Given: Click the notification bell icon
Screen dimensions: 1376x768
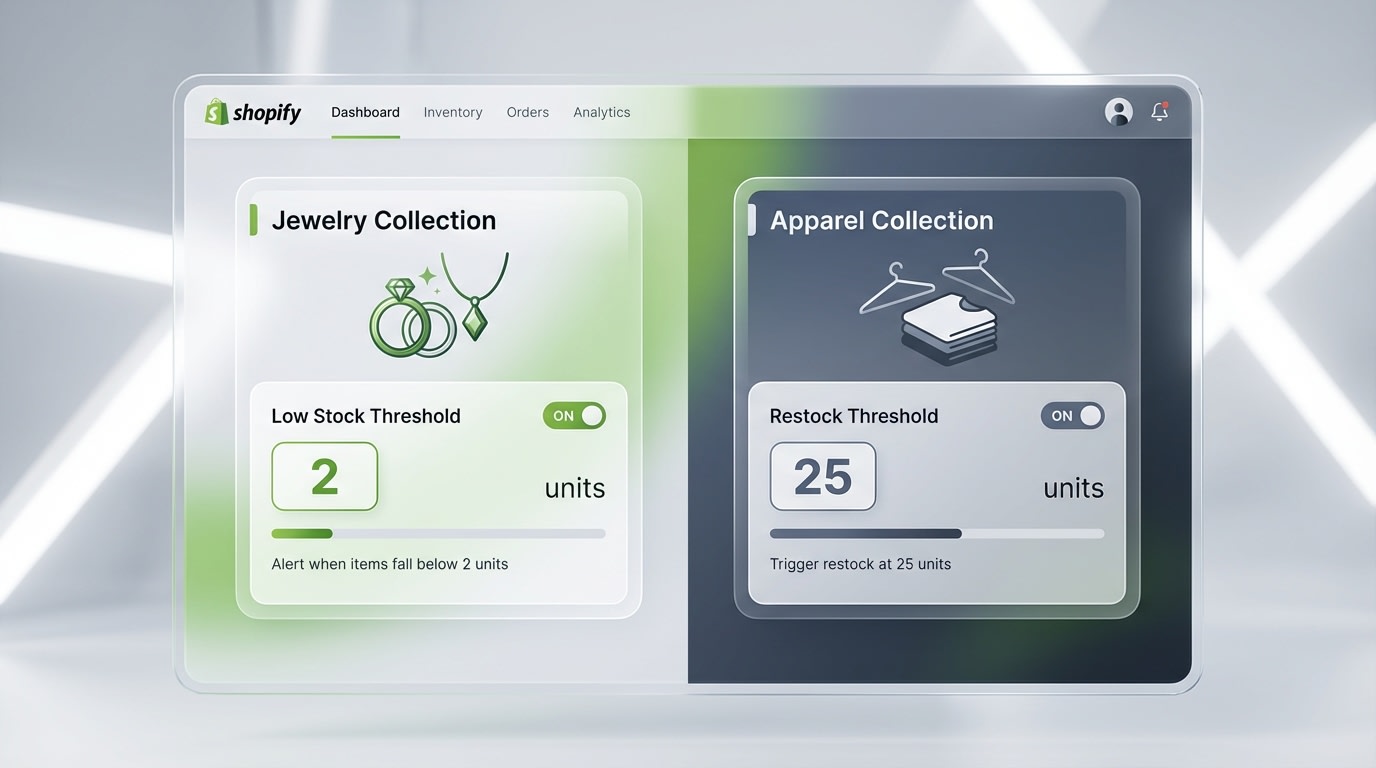Looking at the screenshot, I should (x=1158, y=112).
